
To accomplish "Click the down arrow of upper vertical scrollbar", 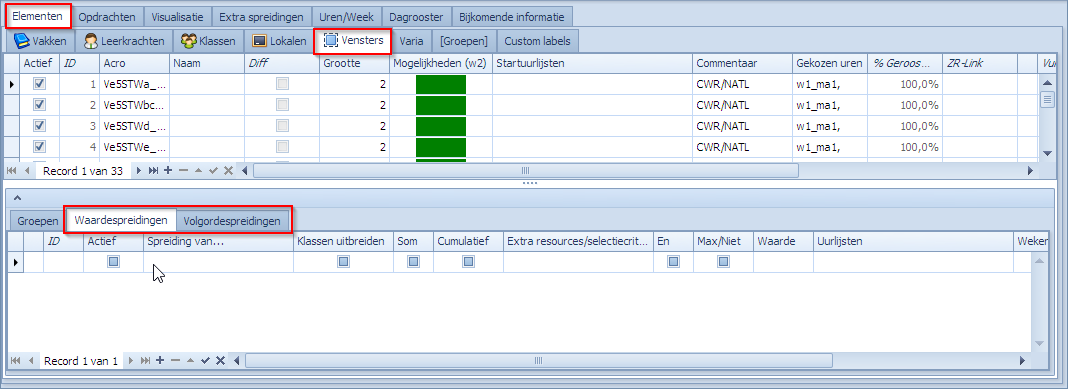I will (x=1048, y=153).
